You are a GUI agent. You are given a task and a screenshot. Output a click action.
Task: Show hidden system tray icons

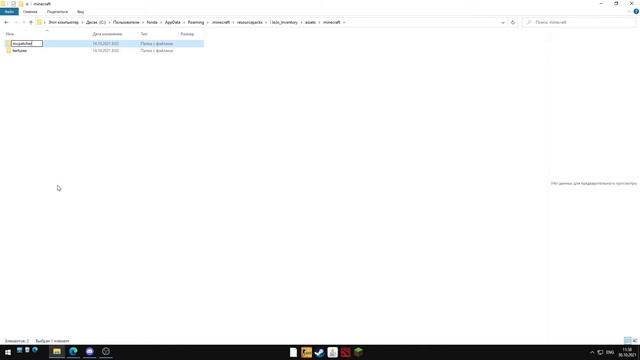tap(592, 352)
